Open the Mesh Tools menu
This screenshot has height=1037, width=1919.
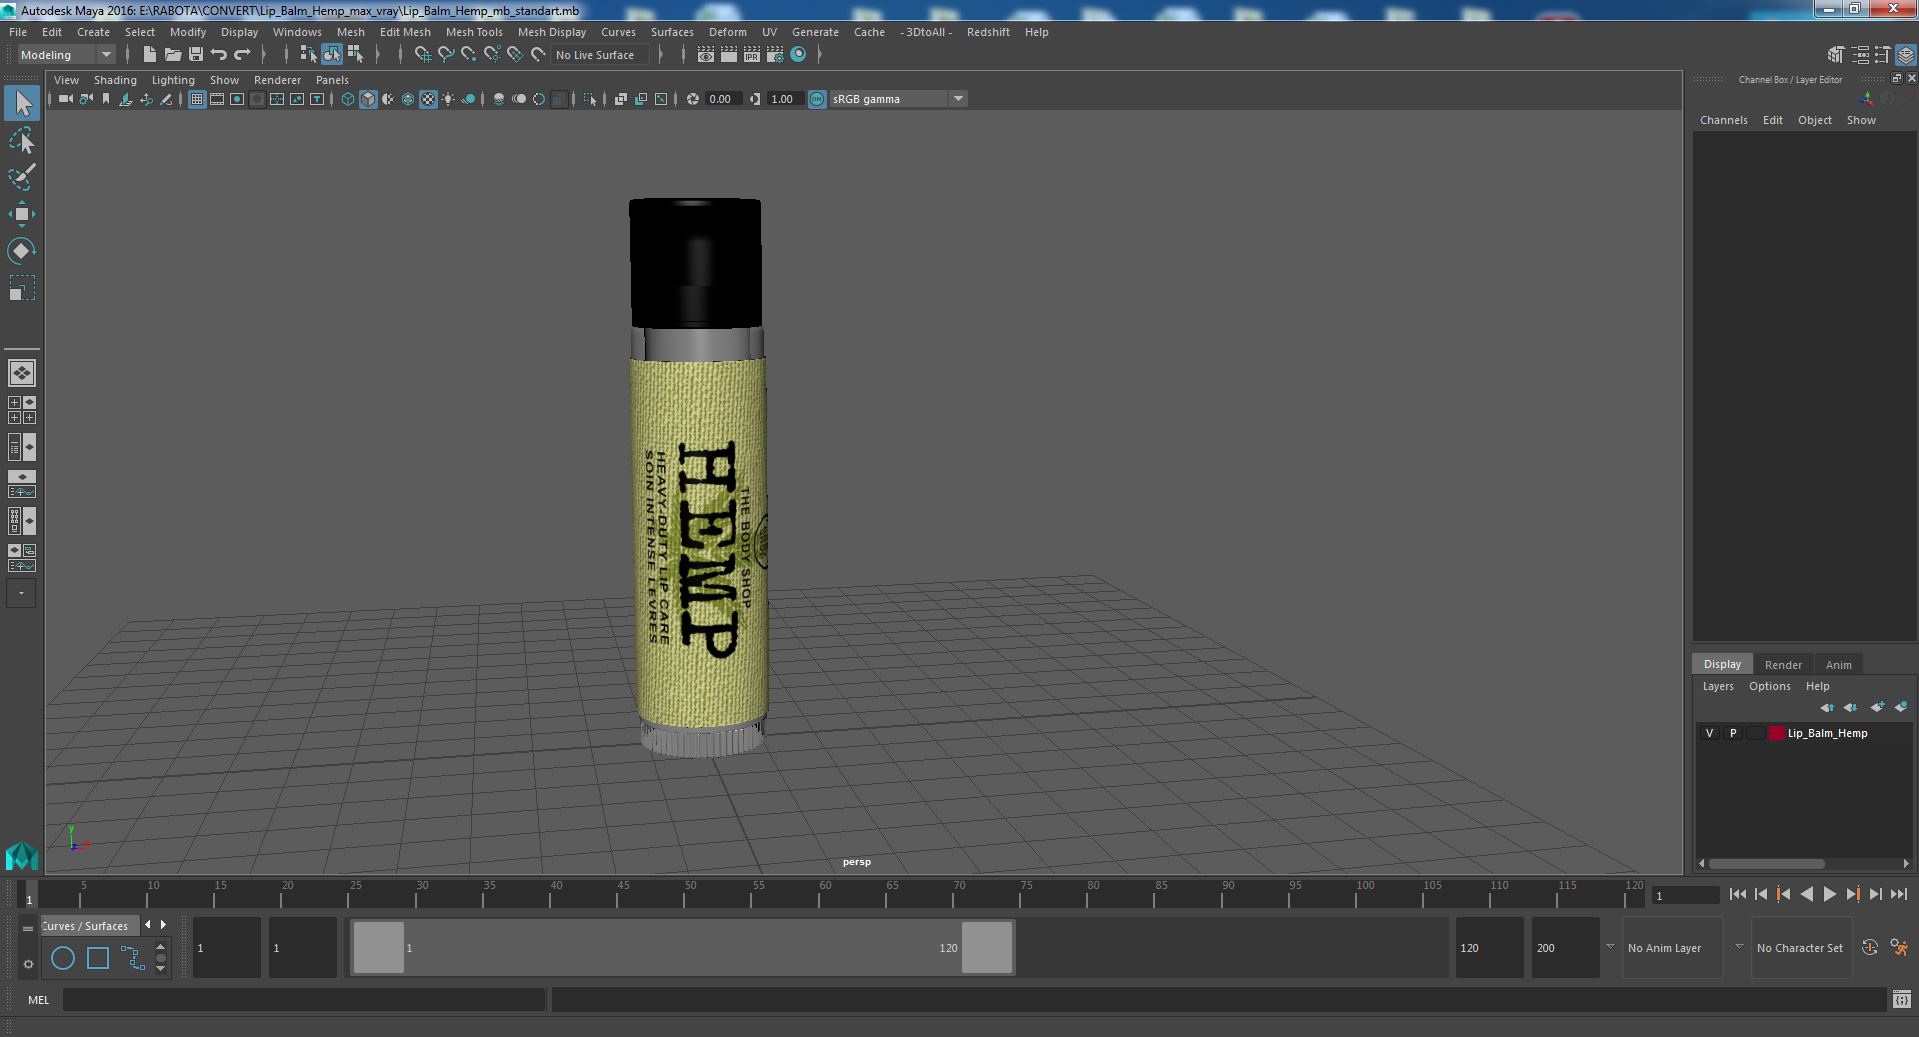point(474,32)
